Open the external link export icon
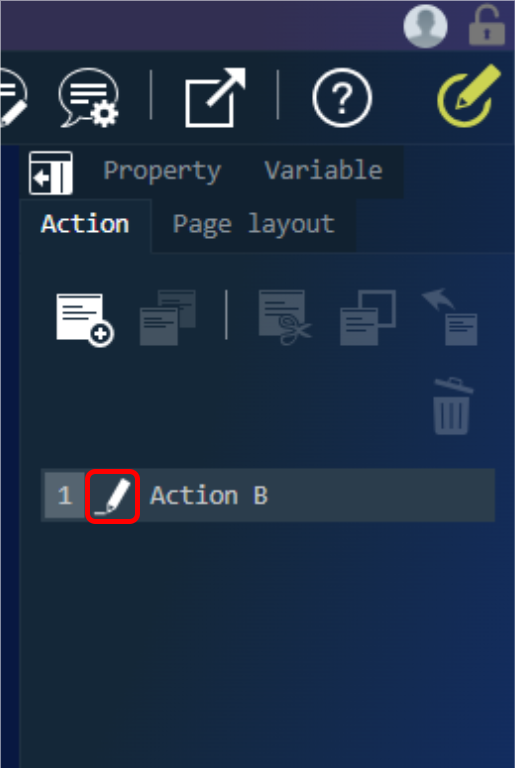 click(x=215, y=97)
